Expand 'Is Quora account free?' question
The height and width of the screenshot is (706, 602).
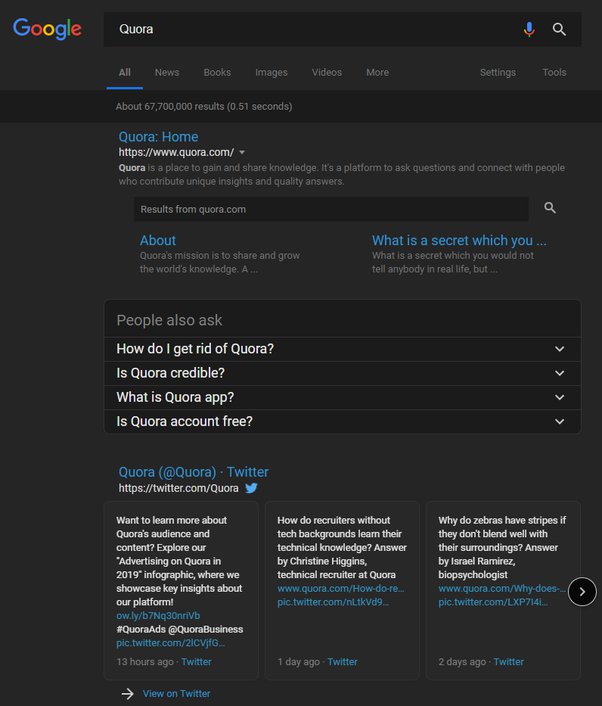[342, 421]
